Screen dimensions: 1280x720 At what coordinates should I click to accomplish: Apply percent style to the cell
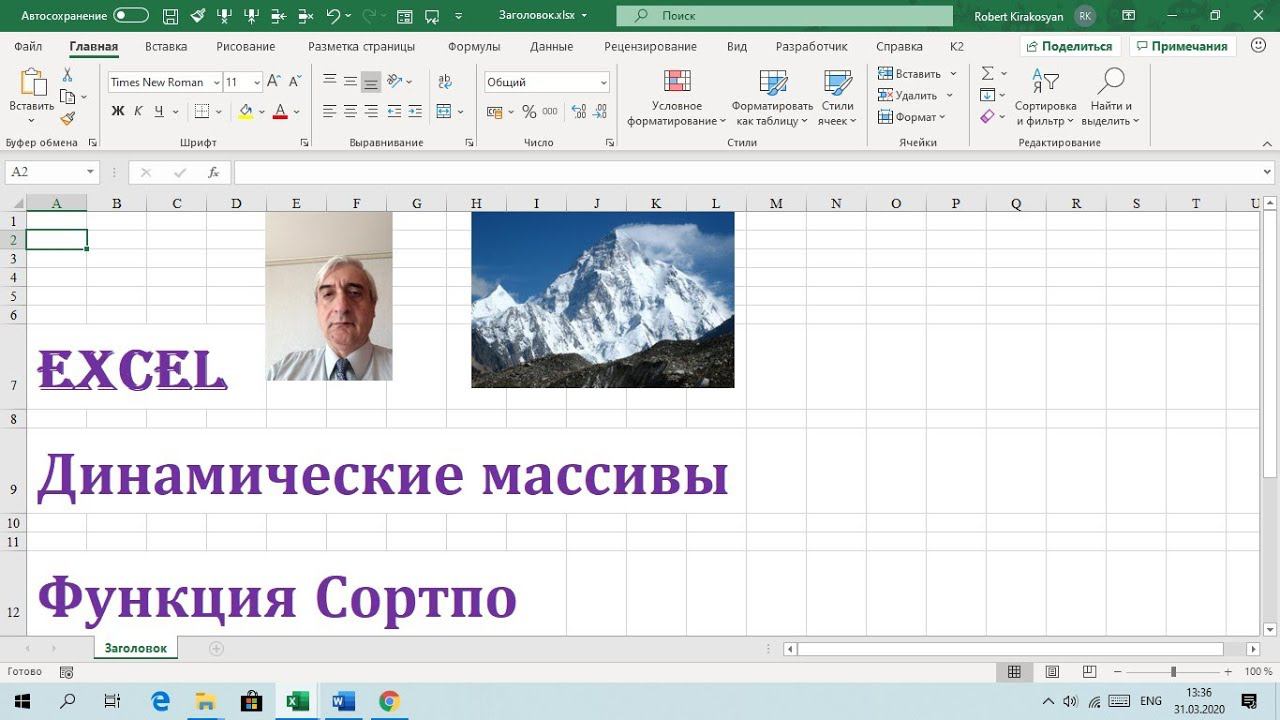pos(529,111)
